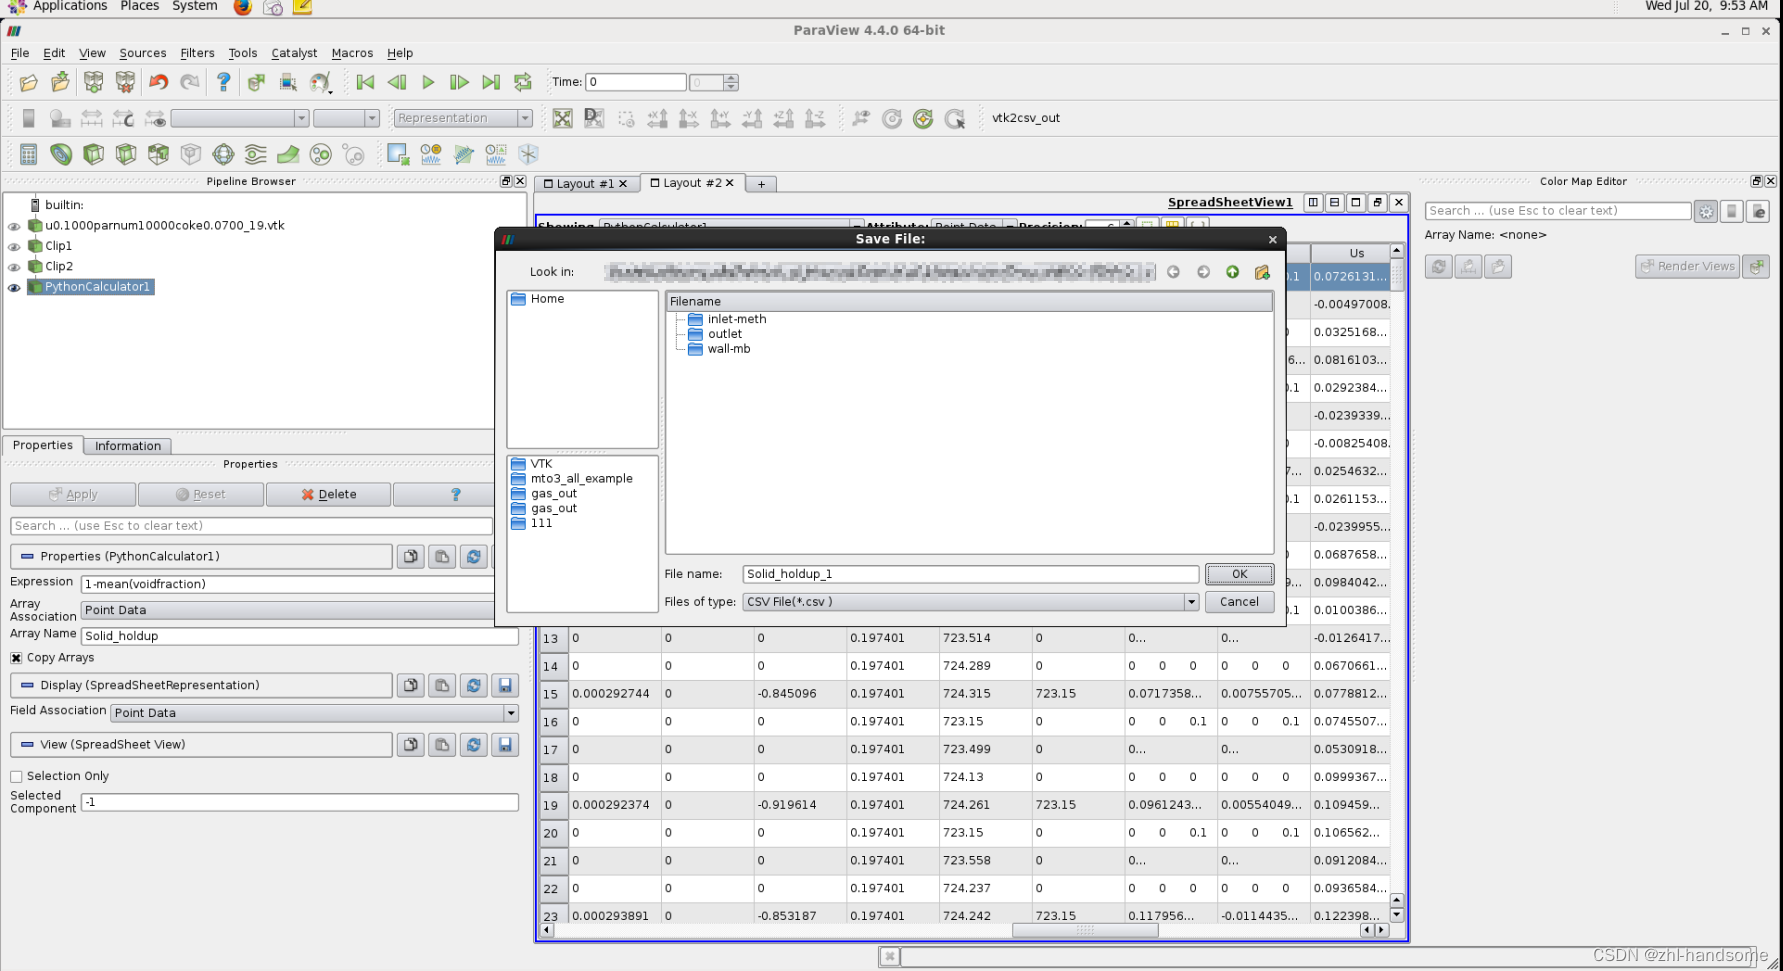Uncheck the Copy Arrays checkbox
Image resolution: width=1783 pixels, height=971 pixels.
[16, 657]
